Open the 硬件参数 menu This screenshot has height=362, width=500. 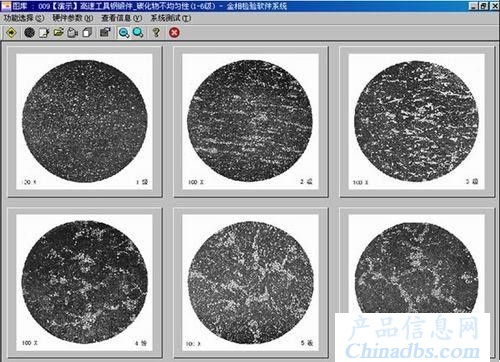pyautogui.click(x=72, y=18)
